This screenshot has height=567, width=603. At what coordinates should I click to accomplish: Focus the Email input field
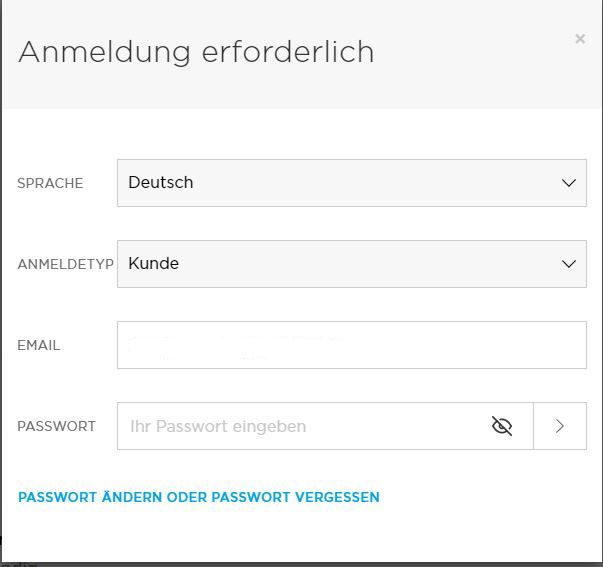(351, 345)
